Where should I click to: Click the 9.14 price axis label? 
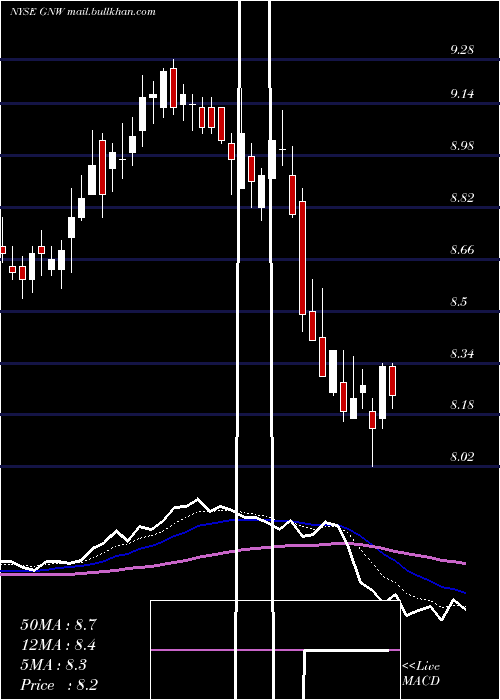point(461,94)
